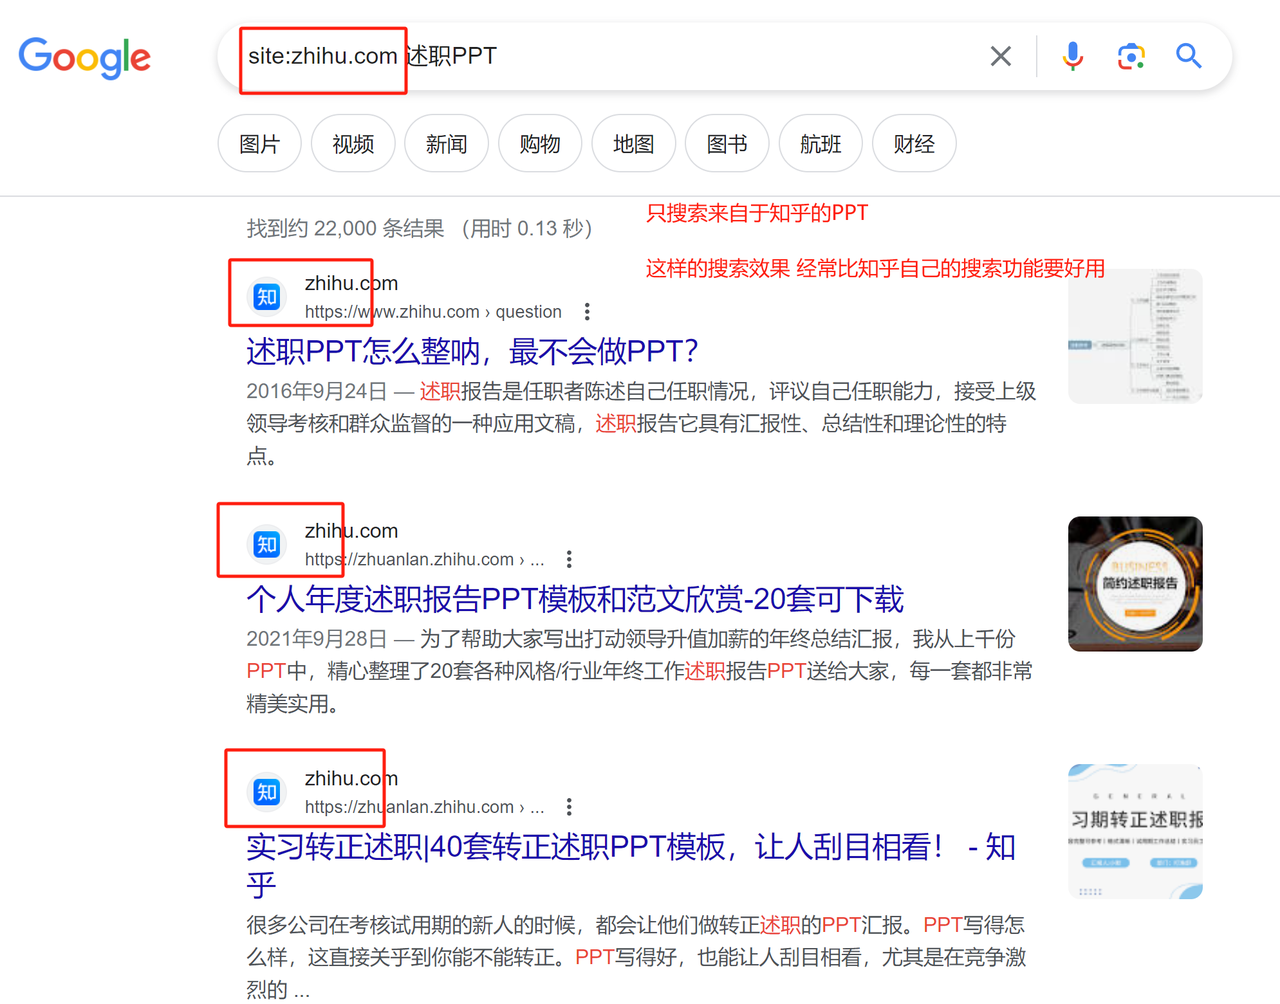Start voice search with microphone icon

1073,56
